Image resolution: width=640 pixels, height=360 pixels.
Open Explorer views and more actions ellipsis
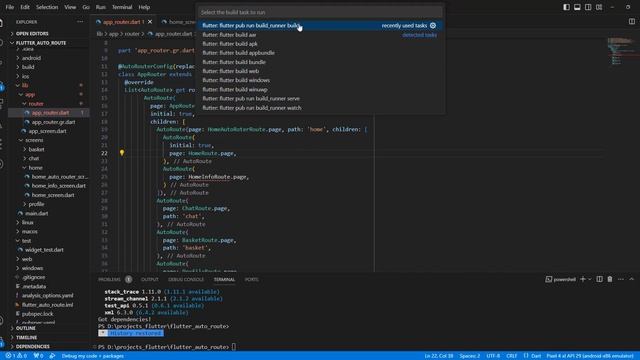point(80,22)
